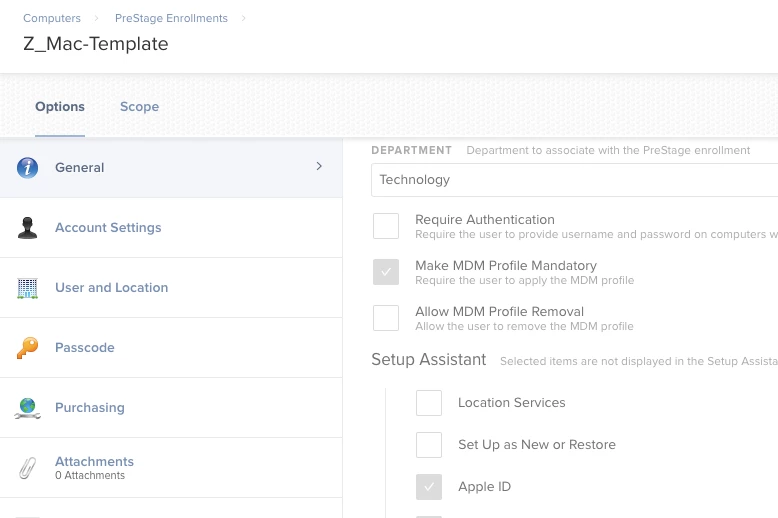Switch to the Scope tab
The width and height of the screenshot is (778, 518).
(x=139, y=107)
